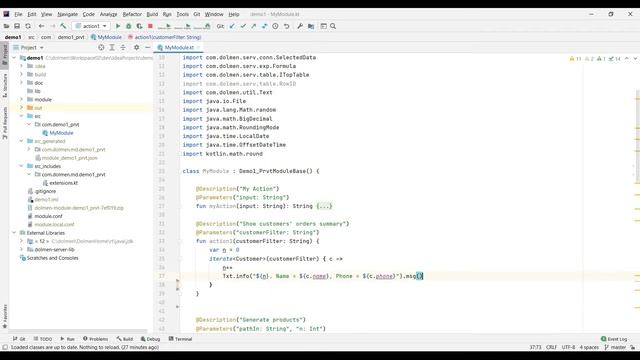
Task: Click the Reload from disk icon
Action: click(x=28, y=26)
